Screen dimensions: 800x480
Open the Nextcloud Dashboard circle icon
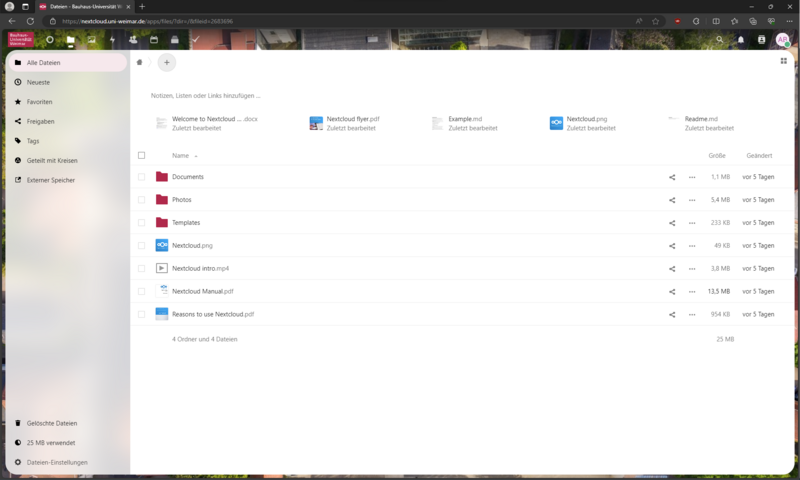[49, 39]
